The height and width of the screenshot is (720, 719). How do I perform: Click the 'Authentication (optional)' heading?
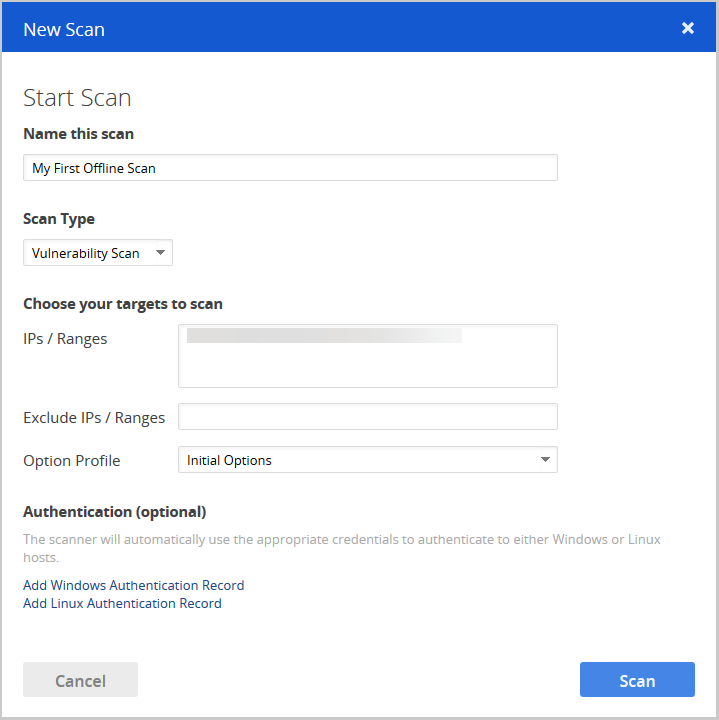(x=114, y=512)
